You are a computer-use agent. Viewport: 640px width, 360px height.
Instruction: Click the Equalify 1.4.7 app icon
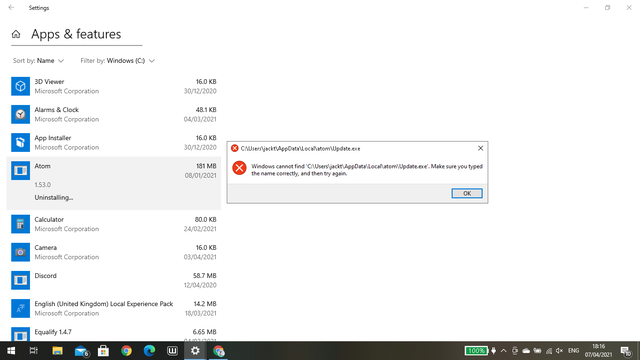(20, 334)
